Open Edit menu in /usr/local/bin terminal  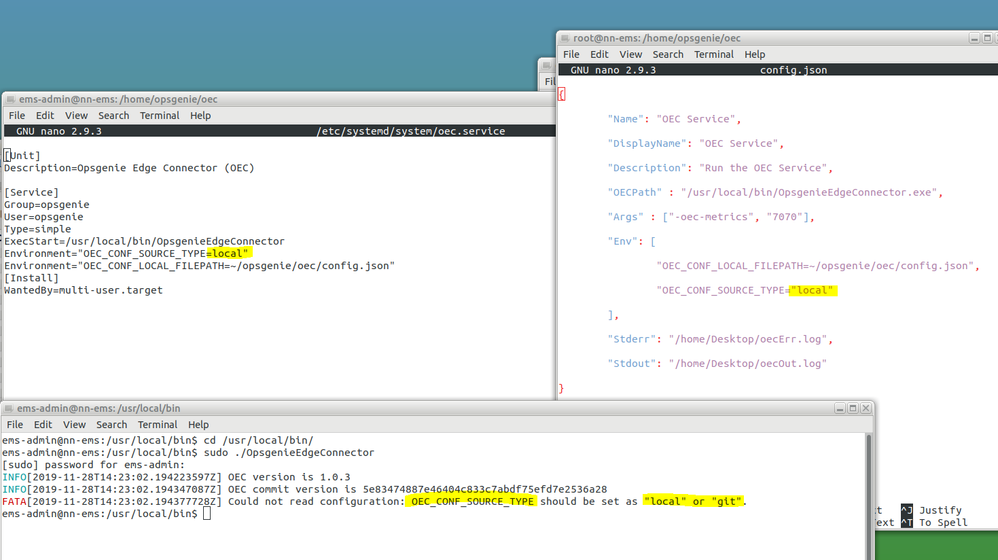click(43, 424)
